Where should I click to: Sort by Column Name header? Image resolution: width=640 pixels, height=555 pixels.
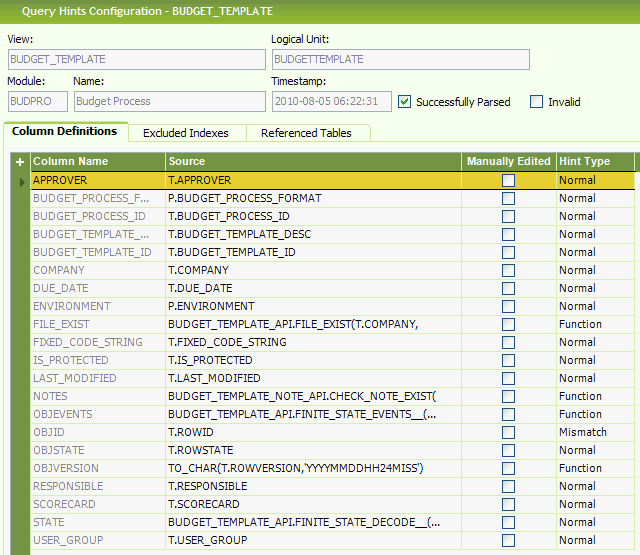point(97,162)
